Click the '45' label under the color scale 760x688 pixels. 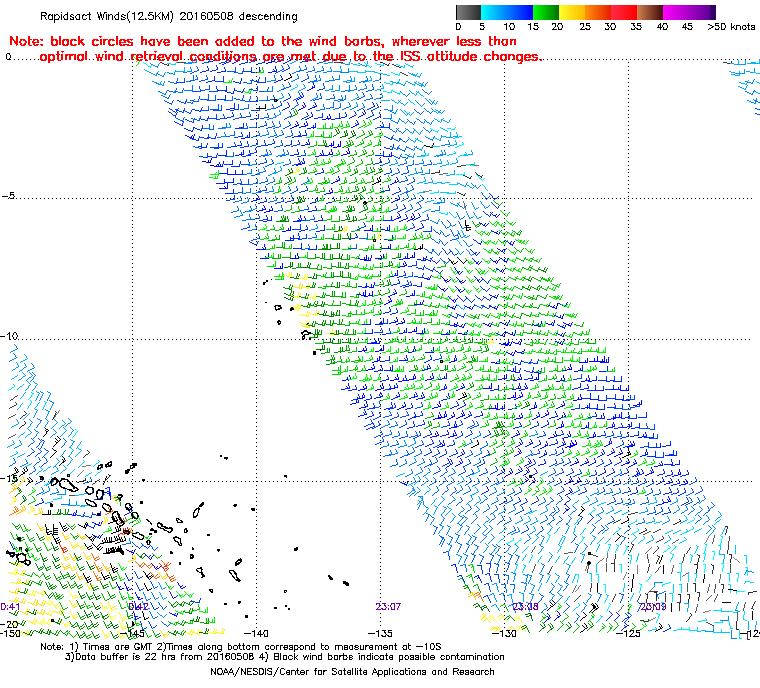click(687, 27)
